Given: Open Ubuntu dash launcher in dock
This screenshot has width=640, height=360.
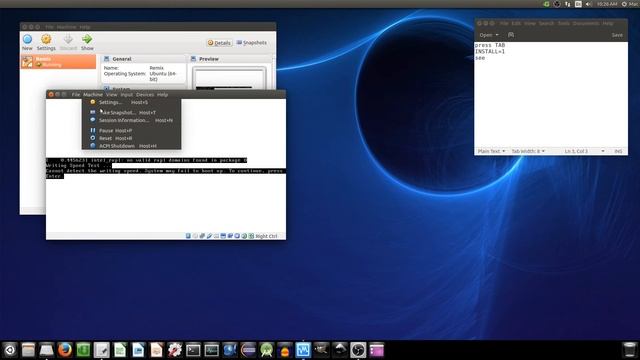Looking at the screenshot, I should click(x=10, y=350).
